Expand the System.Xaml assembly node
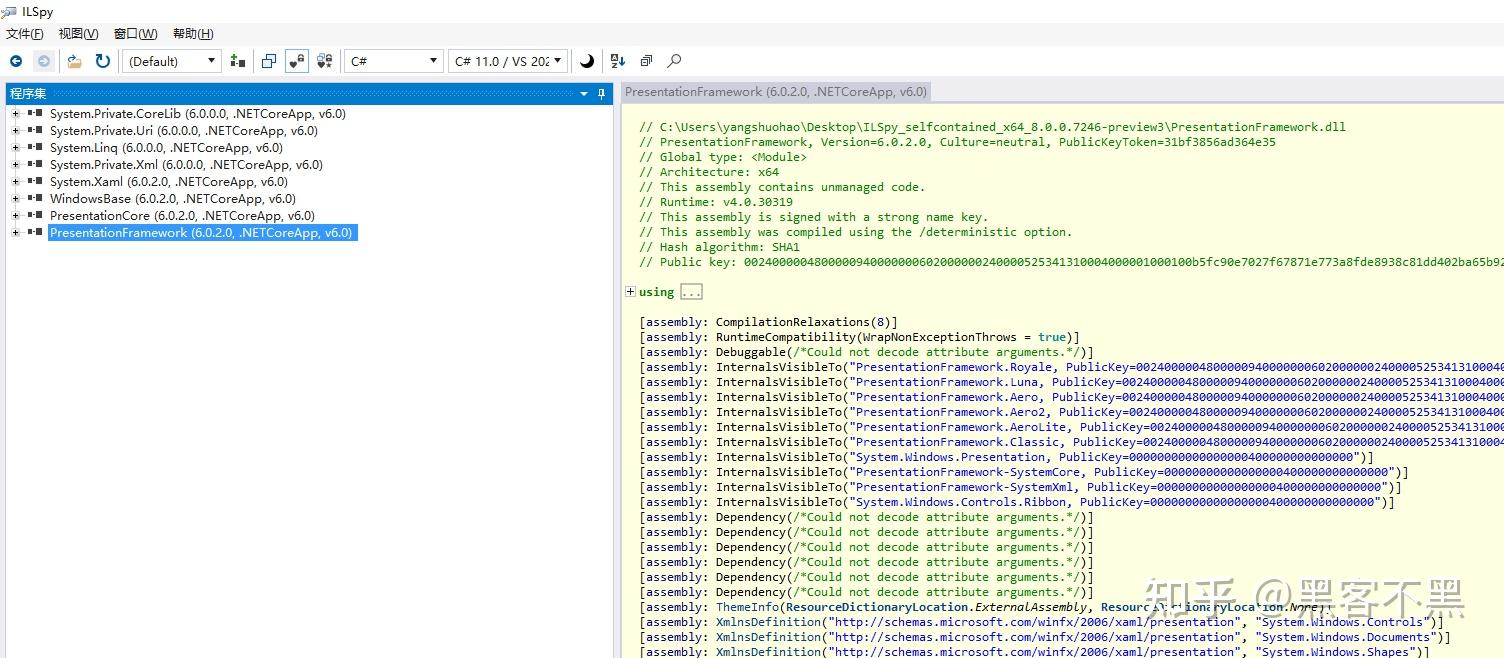Screen dimensions: 1504x658 (x=15, y=182)
